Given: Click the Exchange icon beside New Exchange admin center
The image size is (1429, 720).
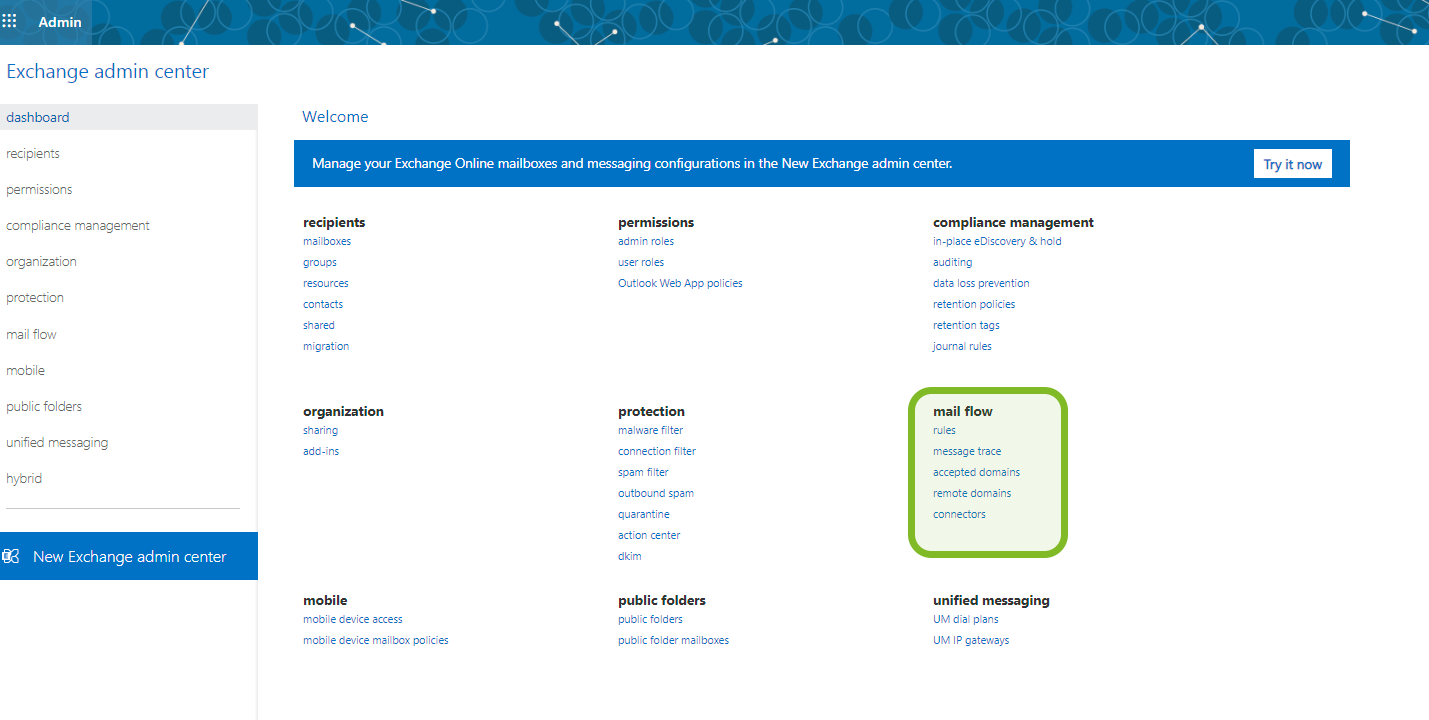Looking at the screenshot, I should click(12, 555).
